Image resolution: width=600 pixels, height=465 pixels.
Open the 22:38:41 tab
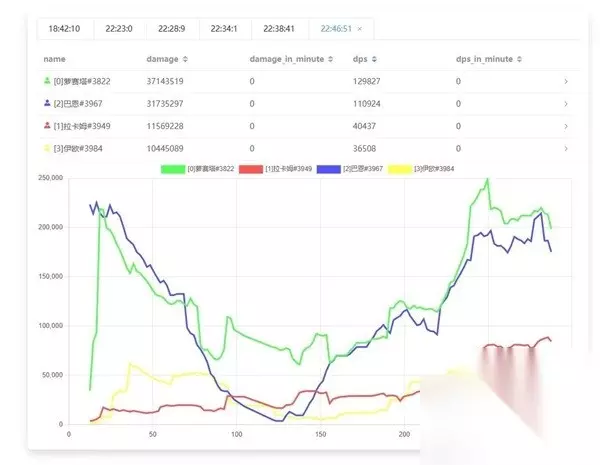(x=279, y=29)
